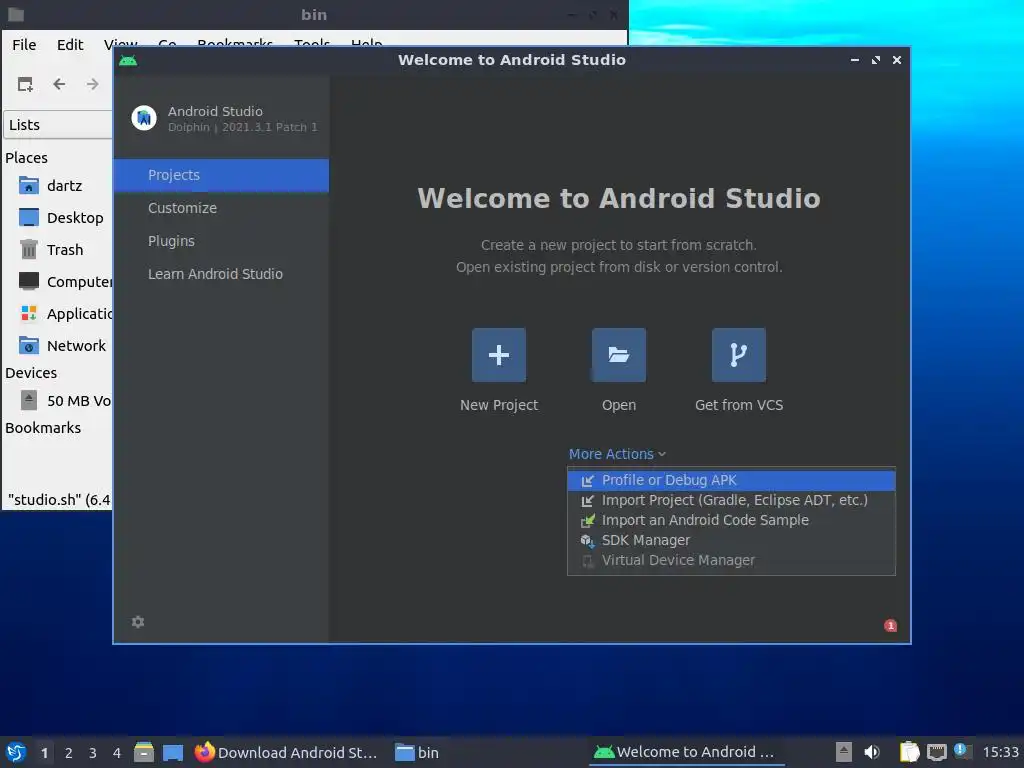Click the Import an Android Code Sample icon
The height and width of the screenshot is (768, 1024).
(588, 520)
